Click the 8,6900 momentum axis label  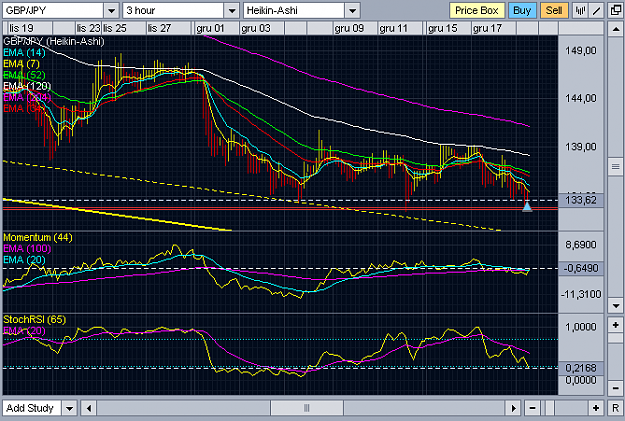tap(581, 245)
